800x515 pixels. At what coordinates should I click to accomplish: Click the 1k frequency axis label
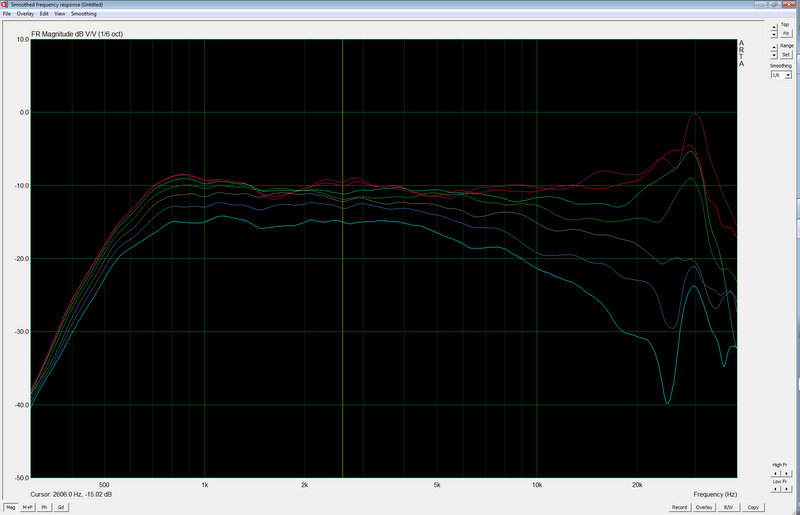tap(205, 485)
